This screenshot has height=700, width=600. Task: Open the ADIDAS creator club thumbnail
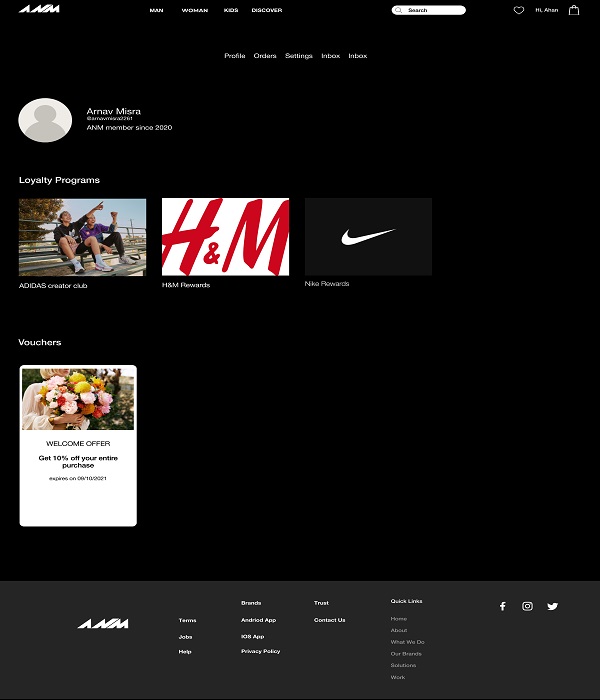coord(82,237)
